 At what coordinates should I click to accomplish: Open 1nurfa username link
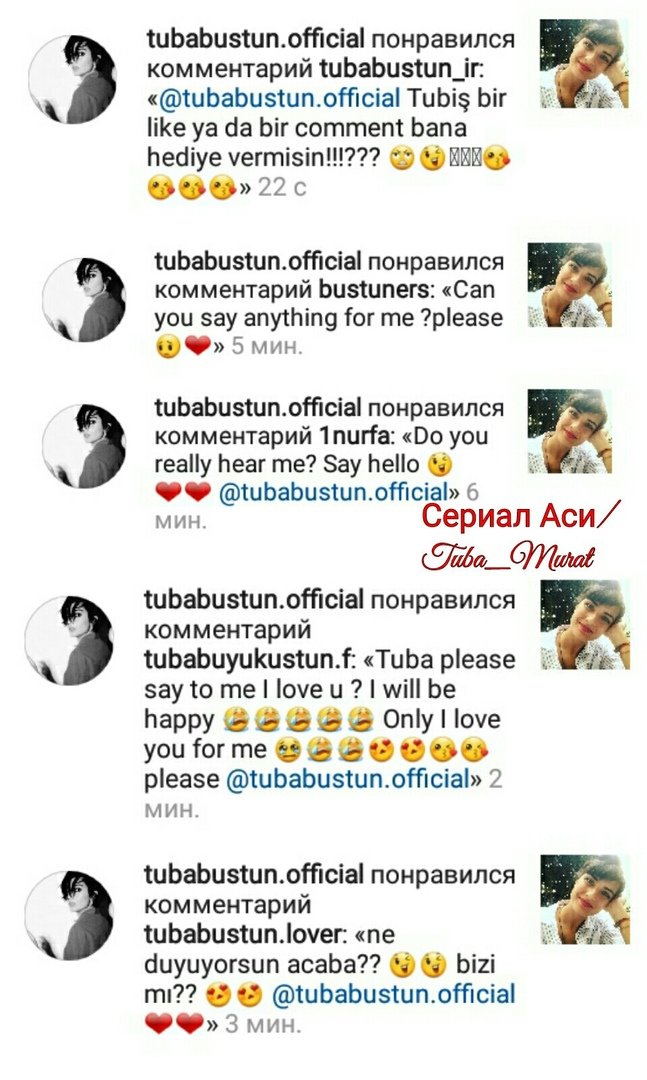tap(355, 435)
